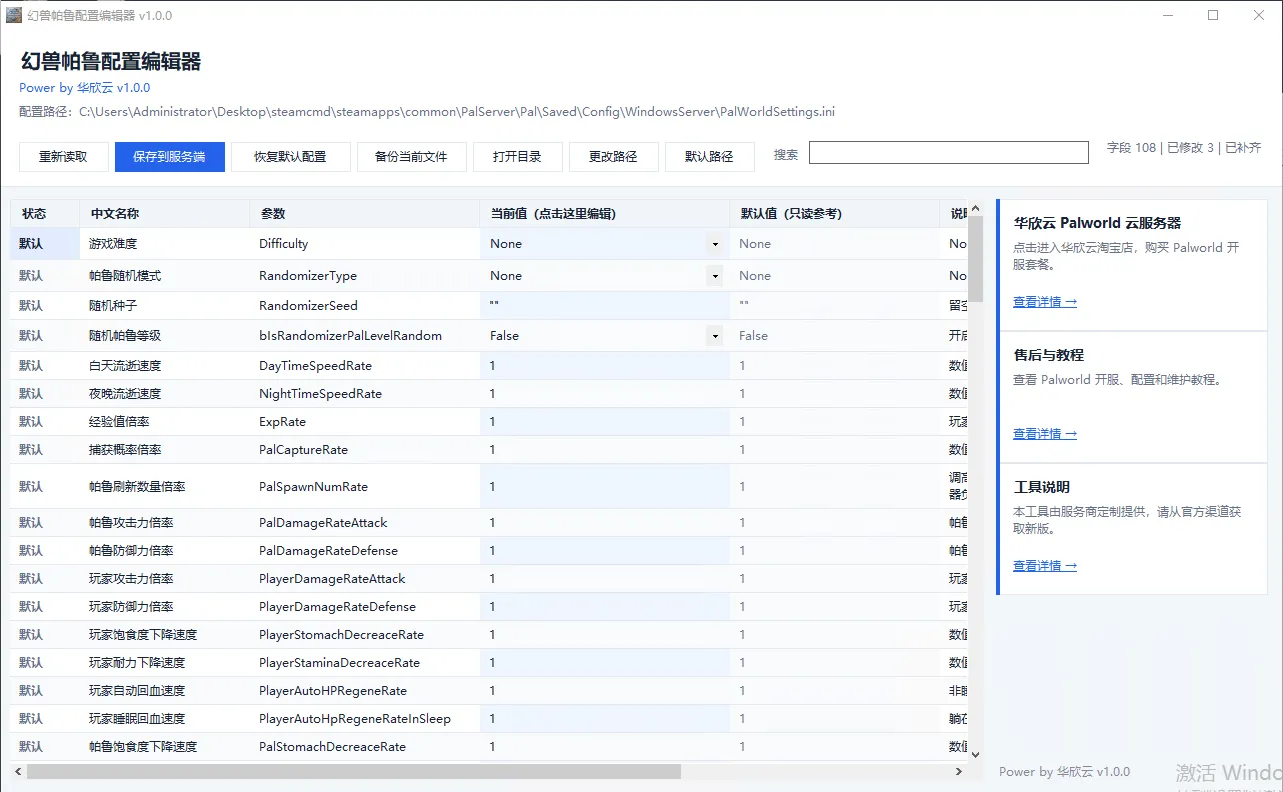Edit the PalSpawnNumRate current value
The height and width of the screenshot is (792, 1283).
click(605, 487)
